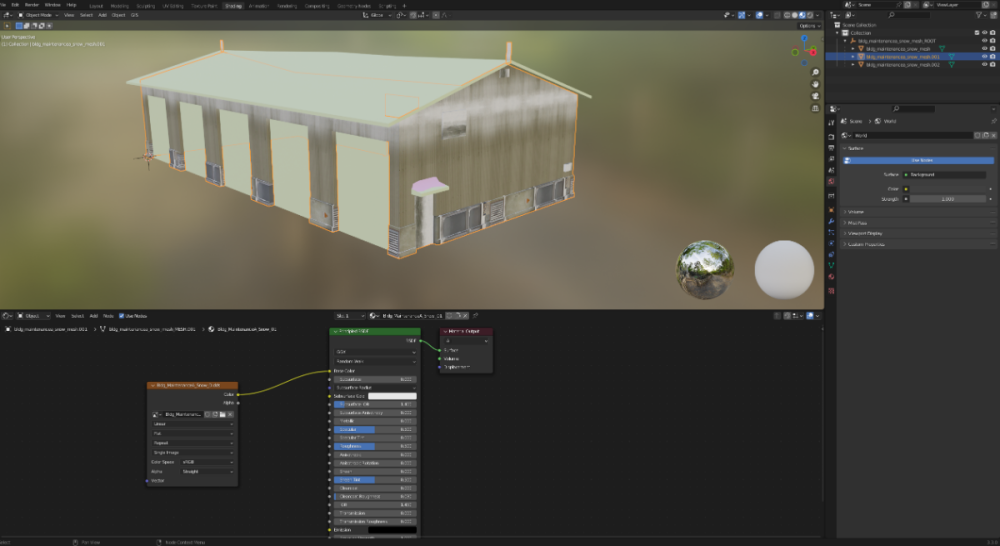
Task: Open the Object Mode dropdown
Action: pyautogui.click(x=39, y=15)
